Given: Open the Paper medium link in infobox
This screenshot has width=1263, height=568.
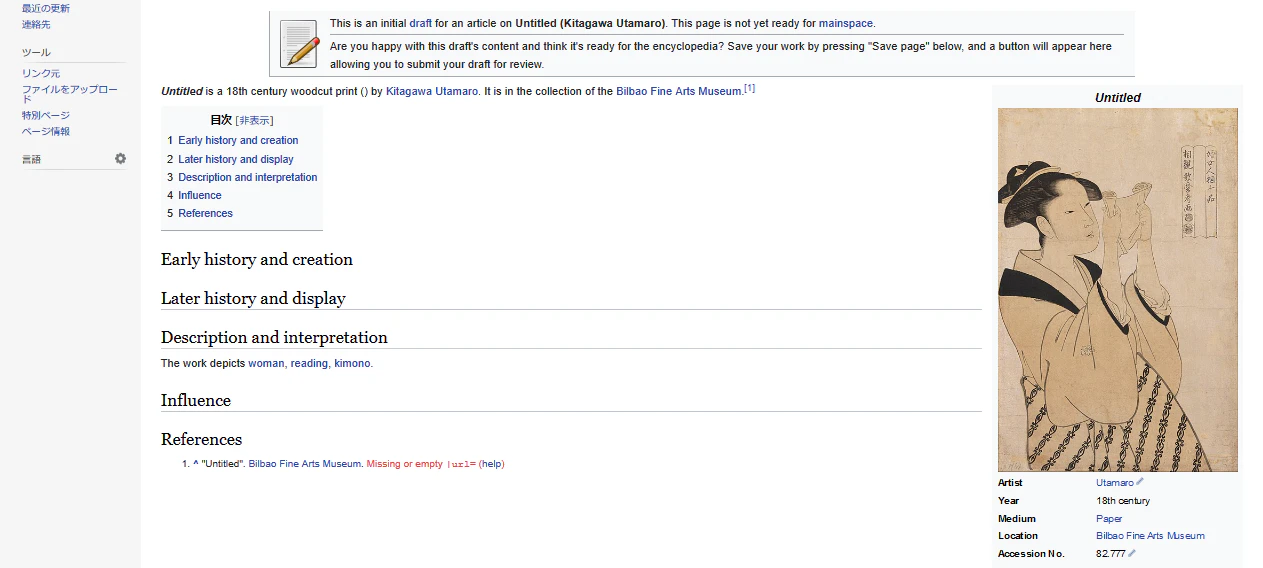Looking at the screenshot, I should click(x=1109, y=518).
